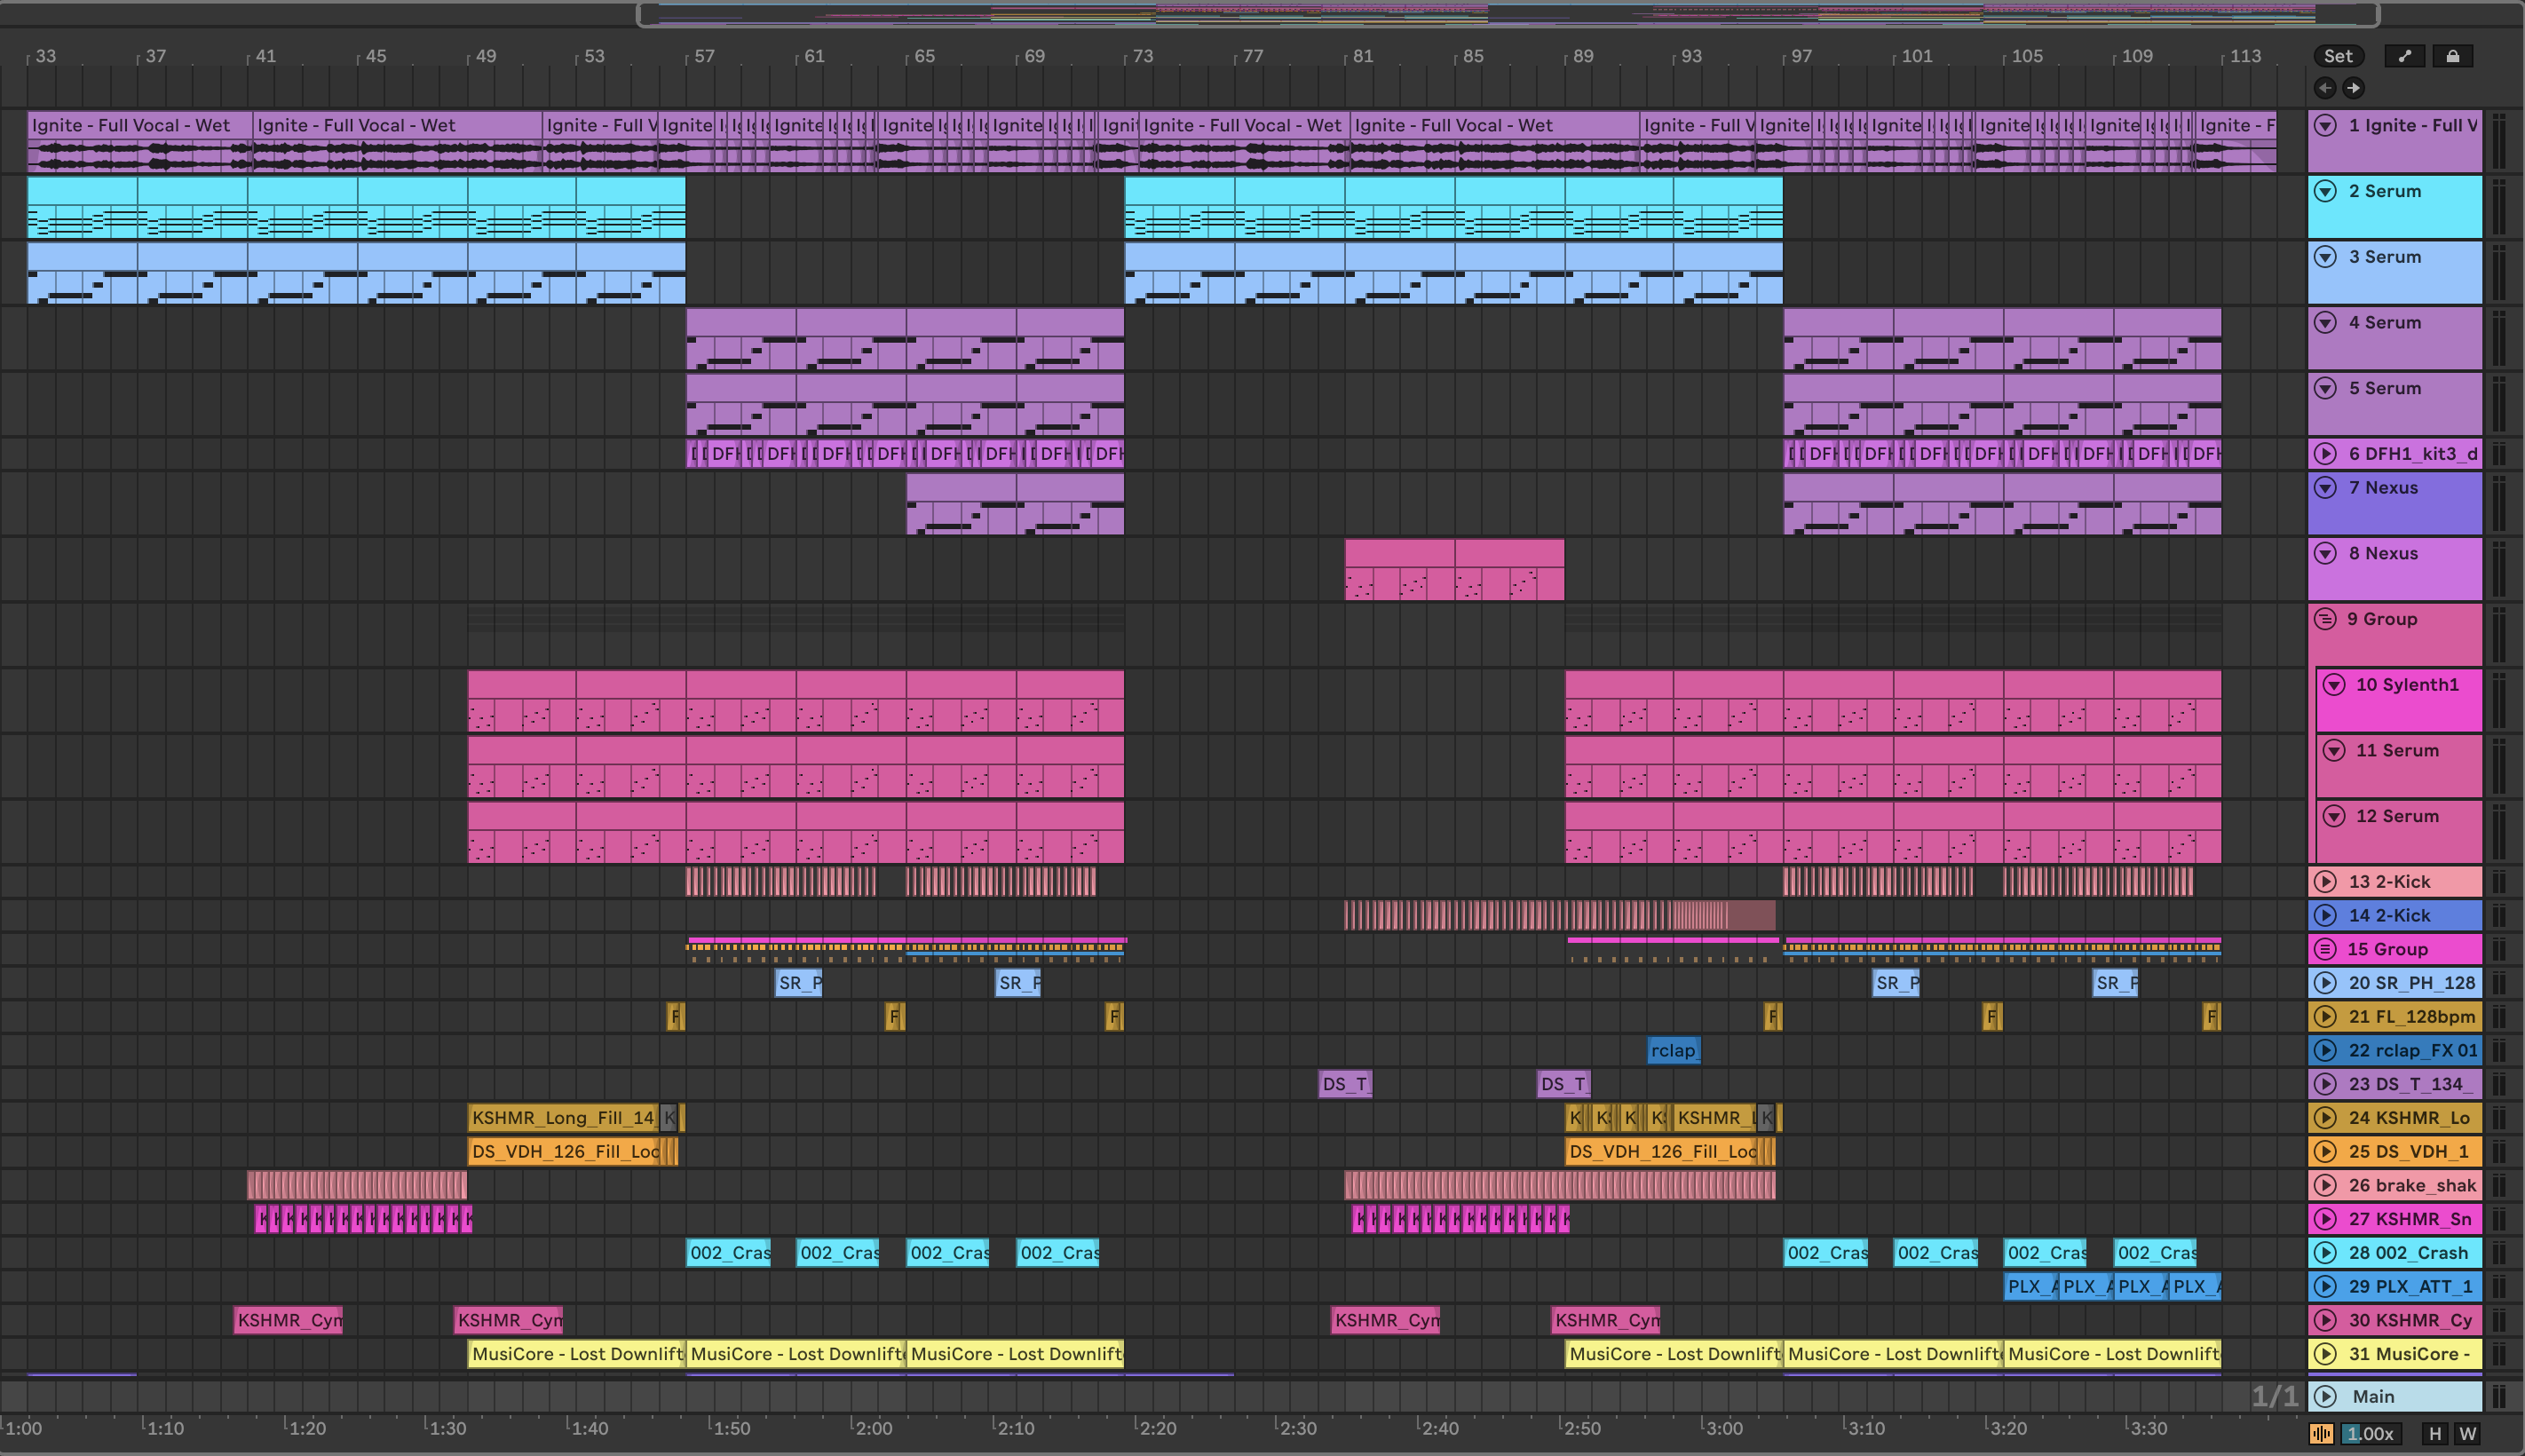Viewport: 2525px width, 1456px height.
Task: Toggle the orange waveform button beside 1.00x
Action: [2322, 1434]
